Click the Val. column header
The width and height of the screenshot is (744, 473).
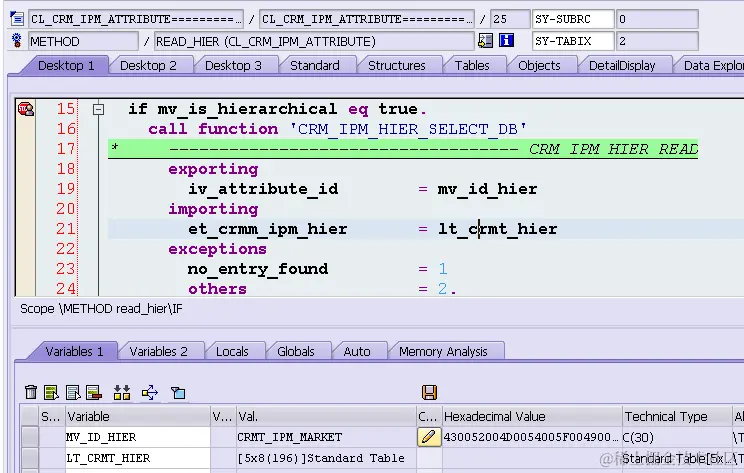pos(326,417)
